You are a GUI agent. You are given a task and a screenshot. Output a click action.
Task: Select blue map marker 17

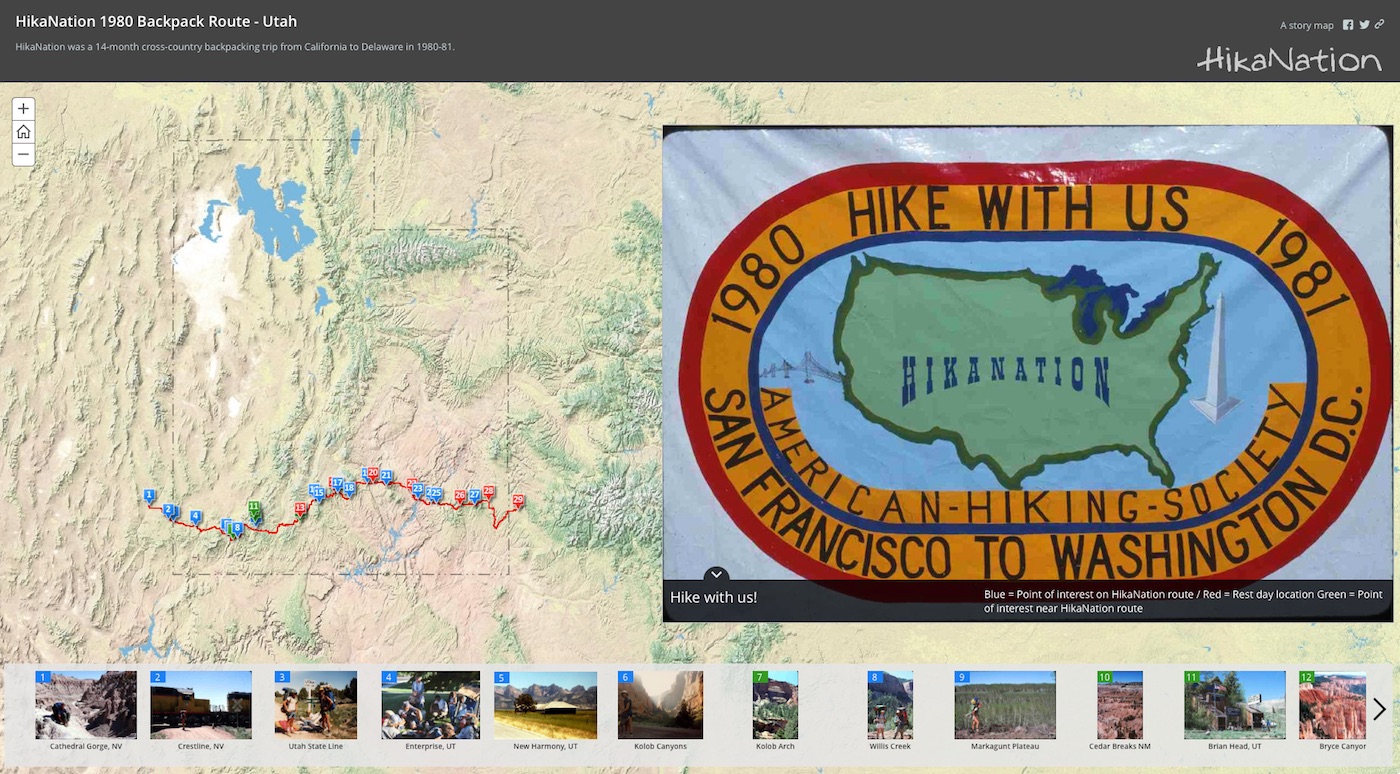click(x=338, y=484)
